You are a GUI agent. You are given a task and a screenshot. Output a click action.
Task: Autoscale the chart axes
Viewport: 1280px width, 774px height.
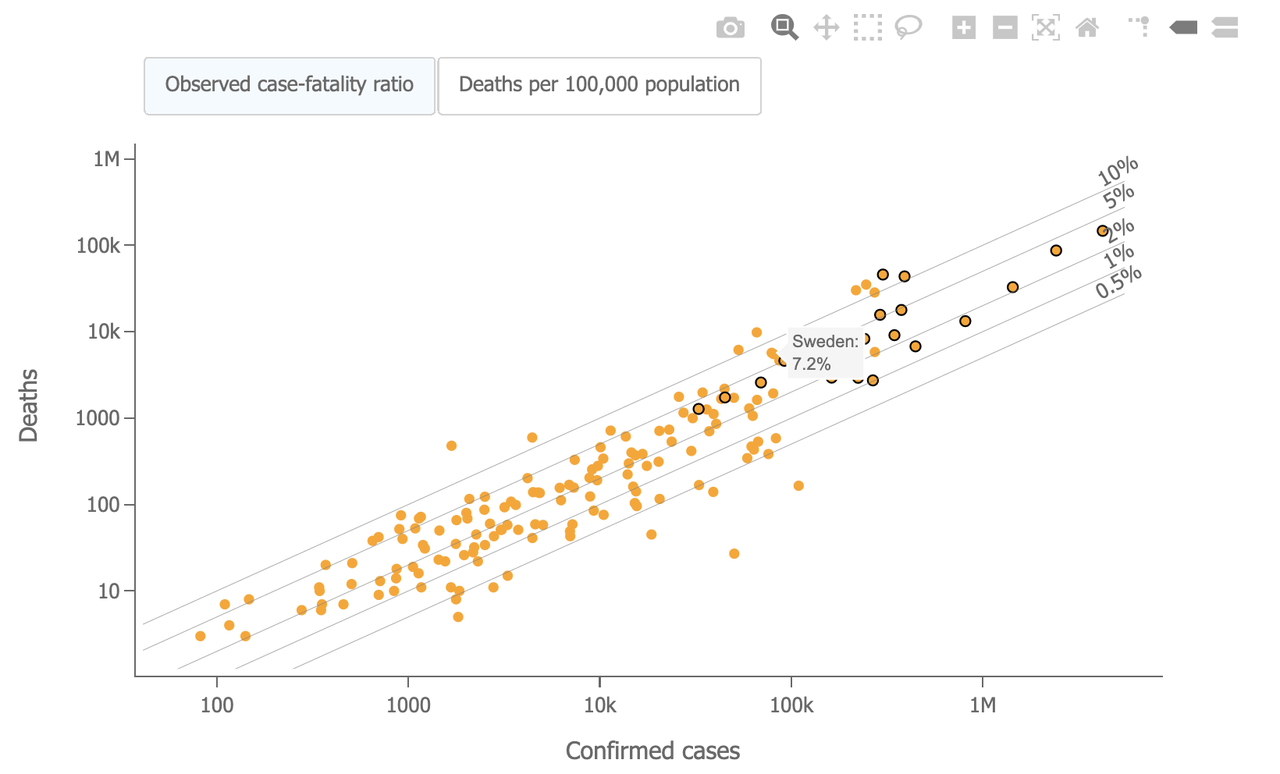point(1046,28)
